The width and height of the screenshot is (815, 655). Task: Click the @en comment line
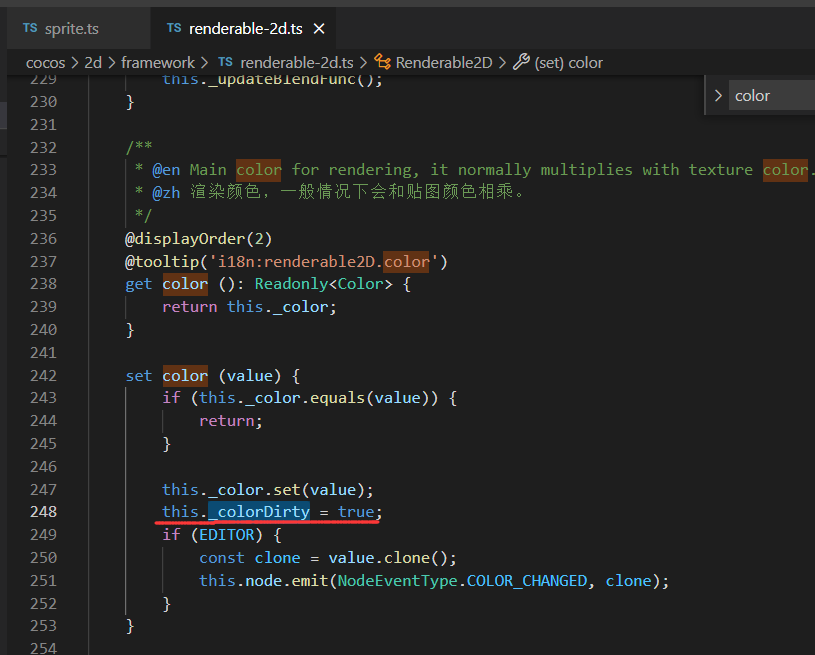[x=473, y=170]
